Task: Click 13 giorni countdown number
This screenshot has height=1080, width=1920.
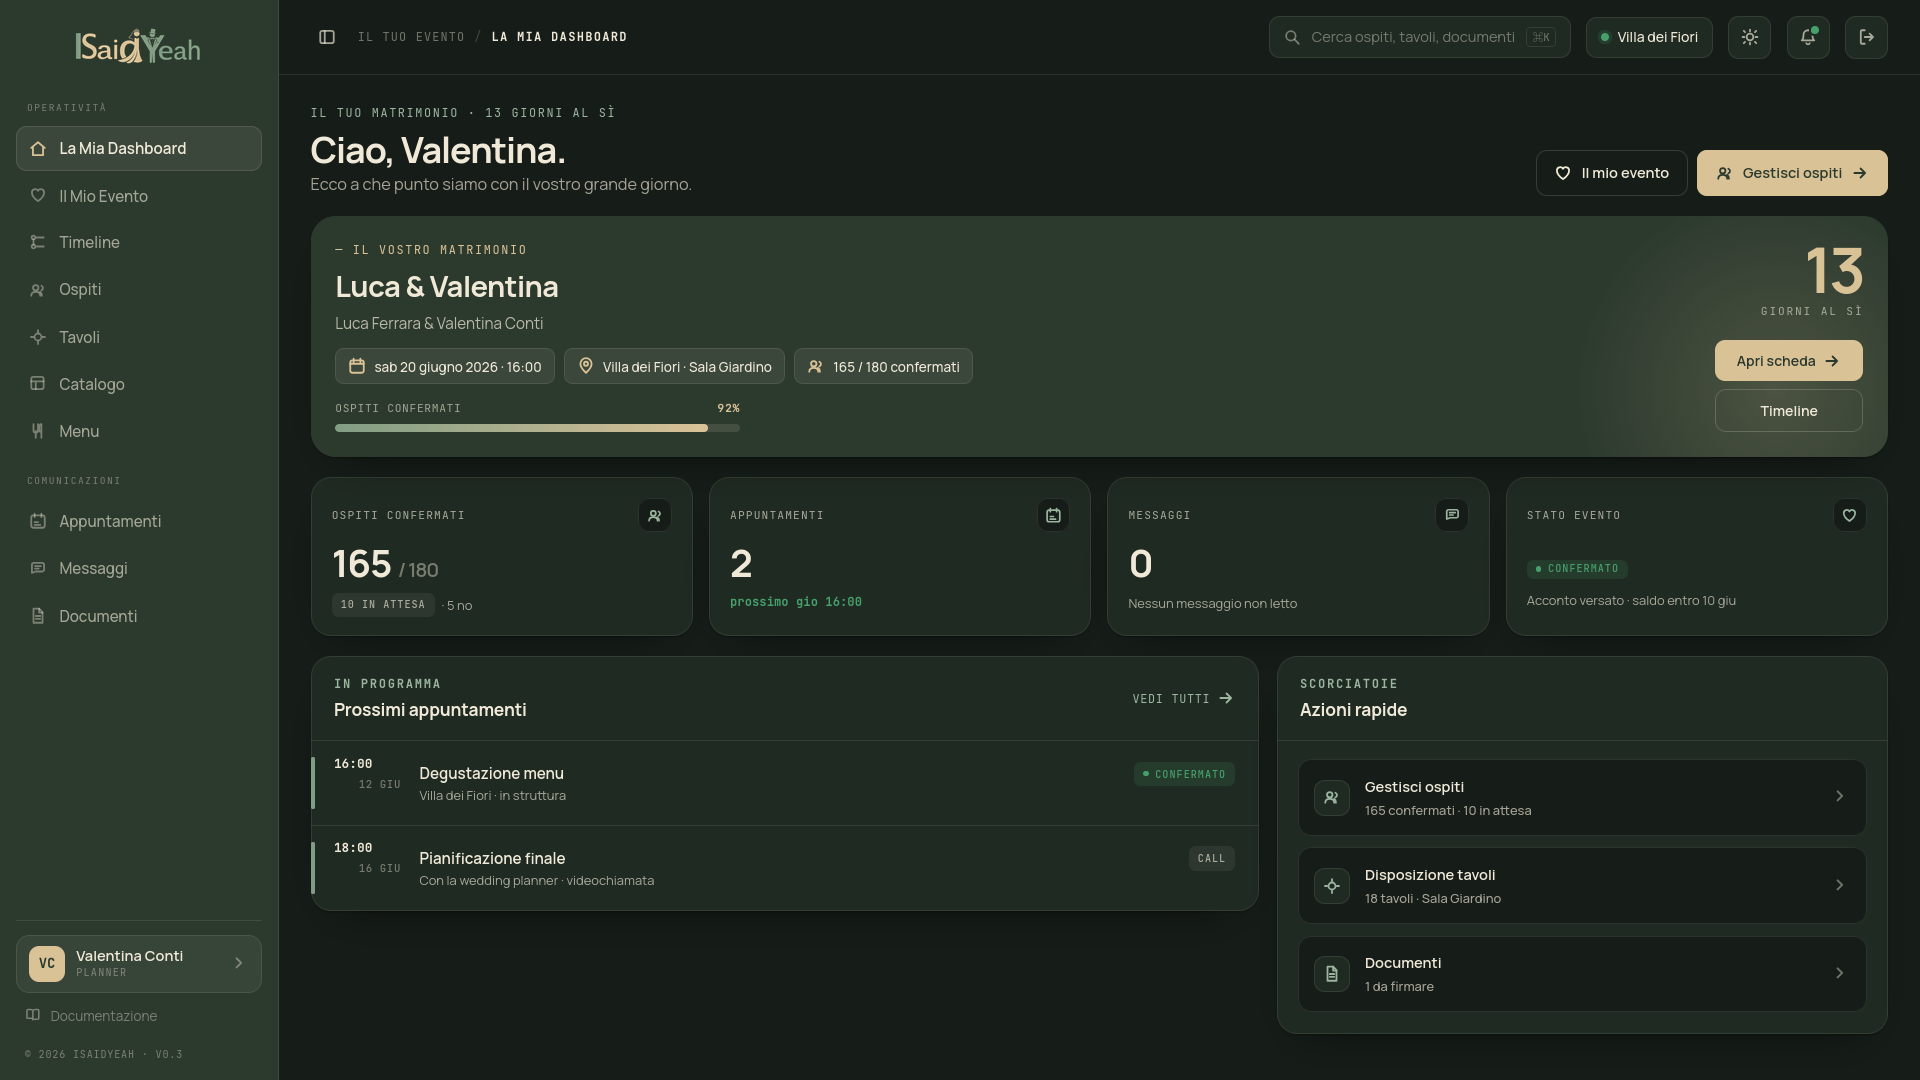Action: (x=1834, y=271)
